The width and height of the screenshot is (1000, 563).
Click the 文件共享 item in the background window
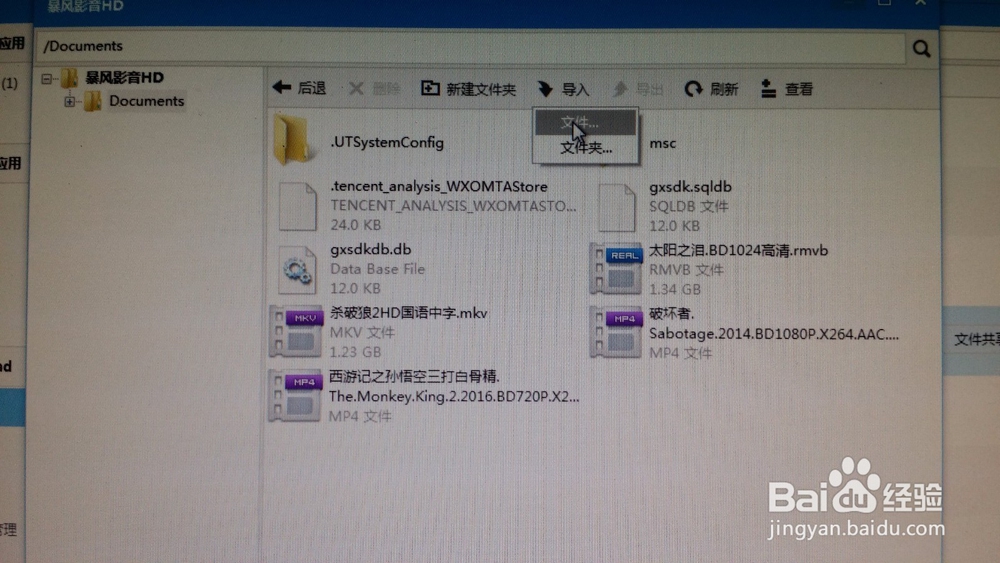[x=976, y=340]
